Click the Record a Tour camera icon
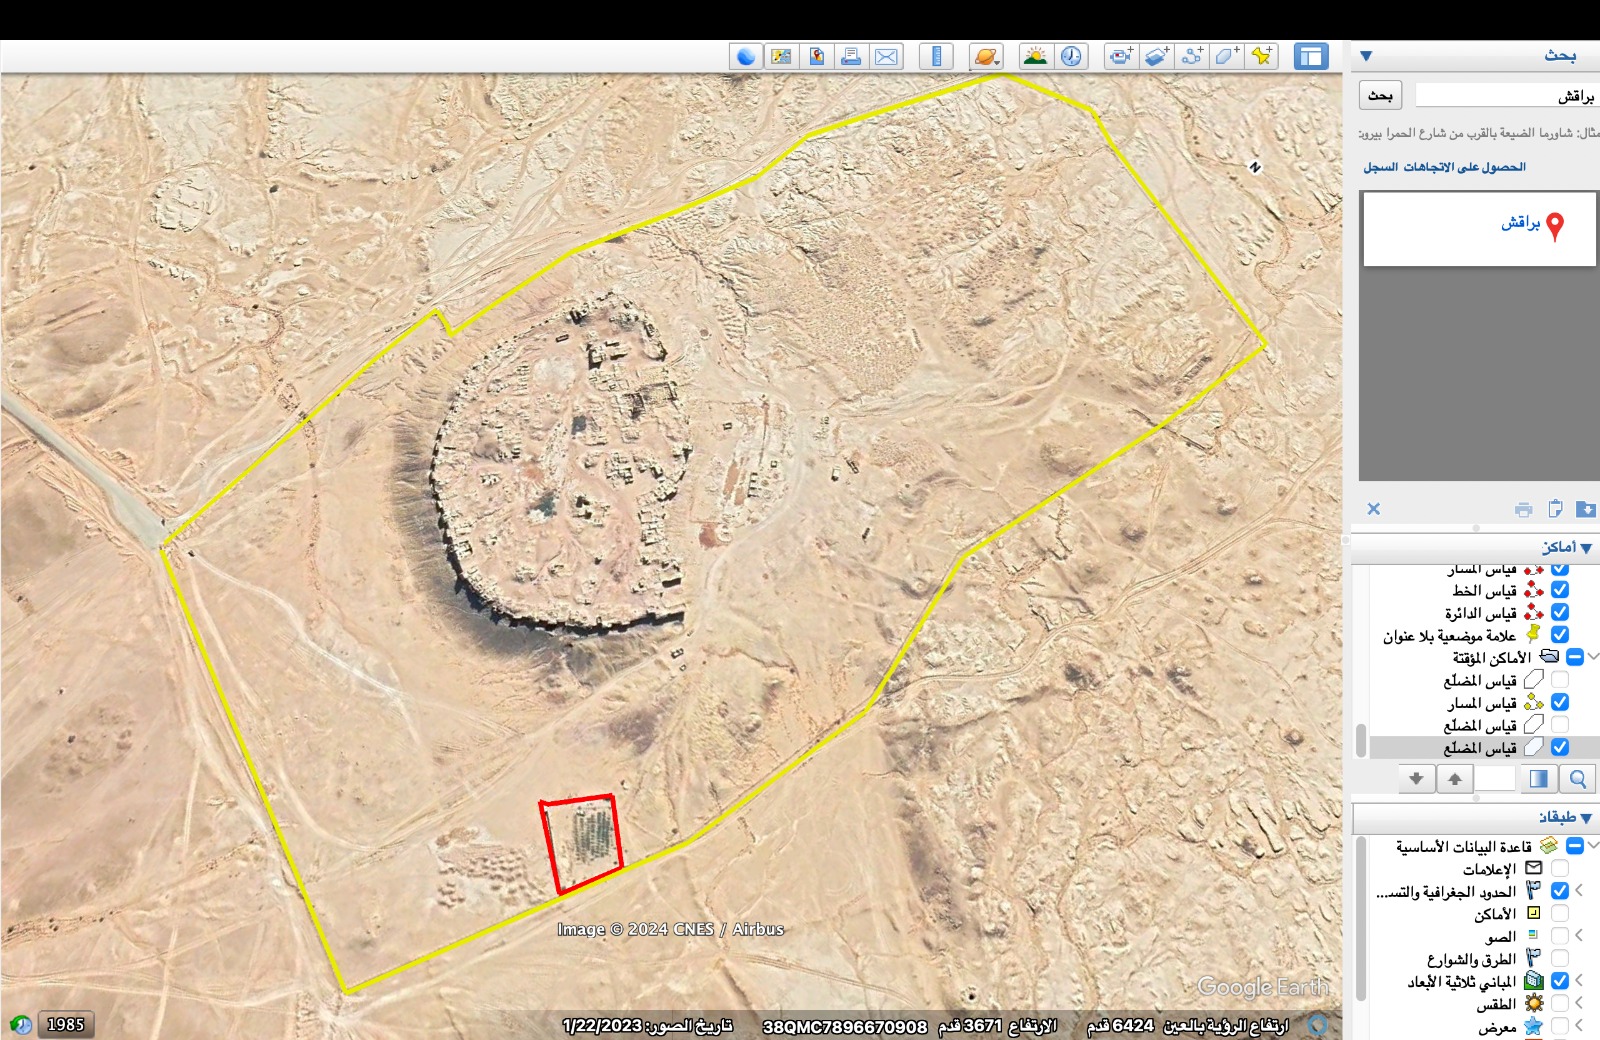Screen dimensions: 1600x1040 [1120, 56]
